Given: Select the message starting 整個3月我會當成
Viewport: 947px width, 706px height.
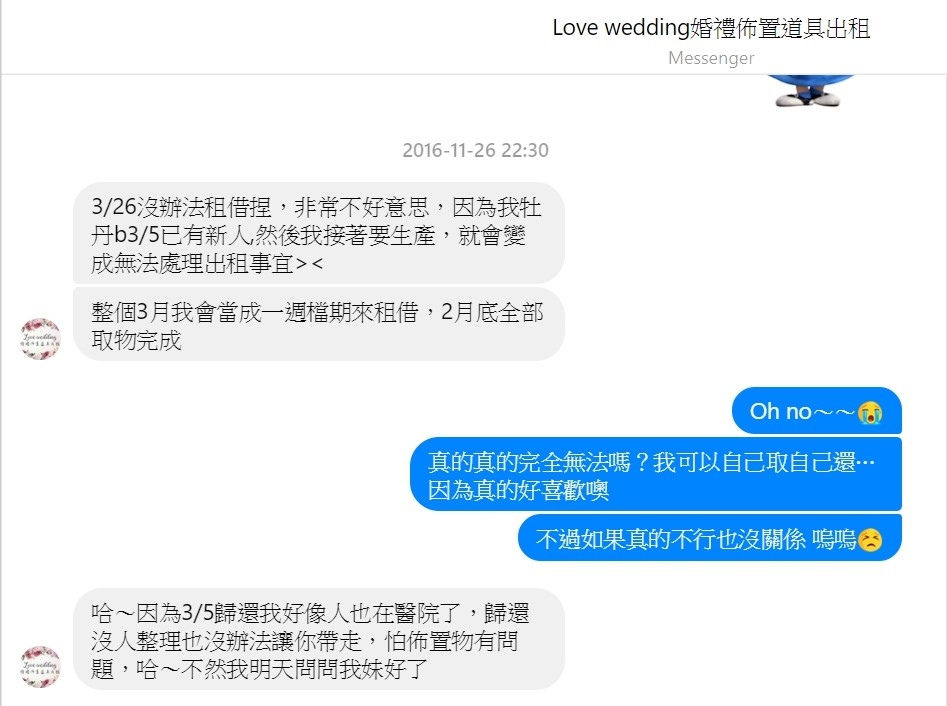Looking at the screenshot, I should (x=318, y=324).
